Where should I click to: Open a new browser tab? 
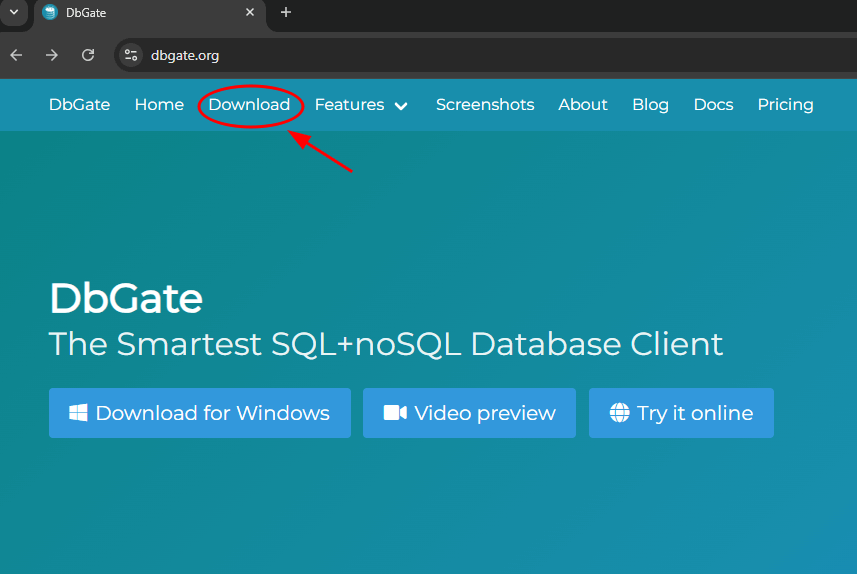[286, 12]
